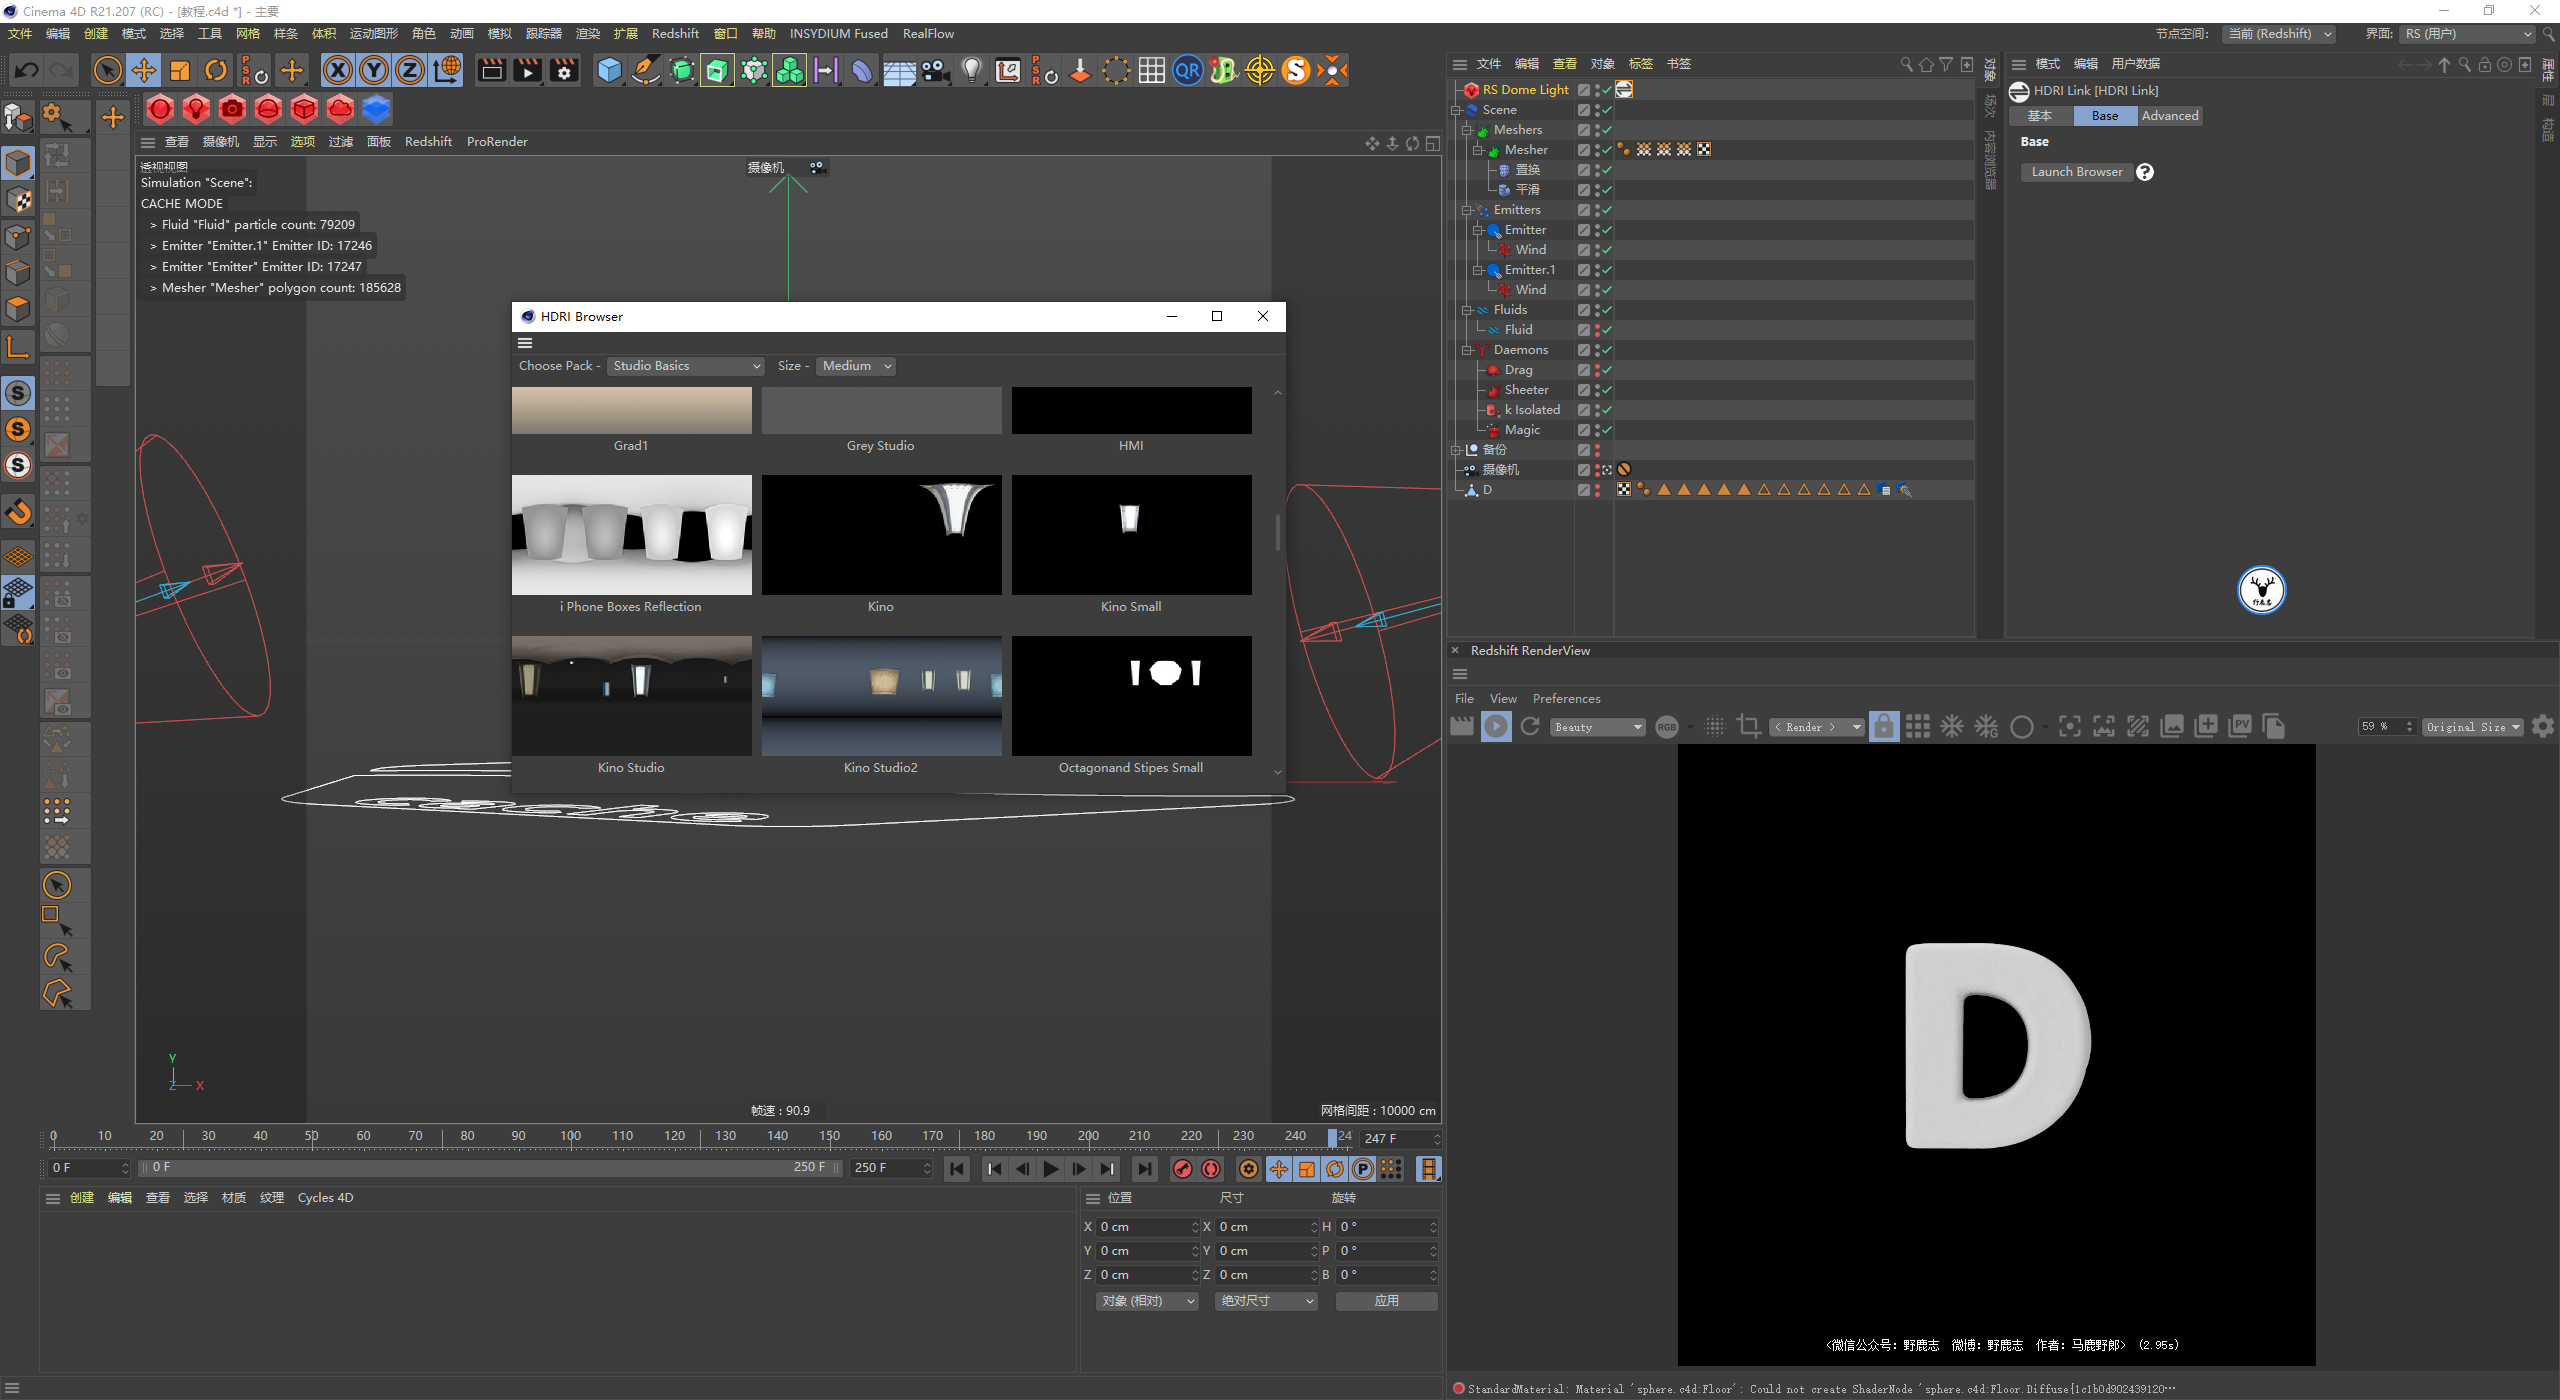Select the Move tool in top toolbar

click(x=144, y=70)
